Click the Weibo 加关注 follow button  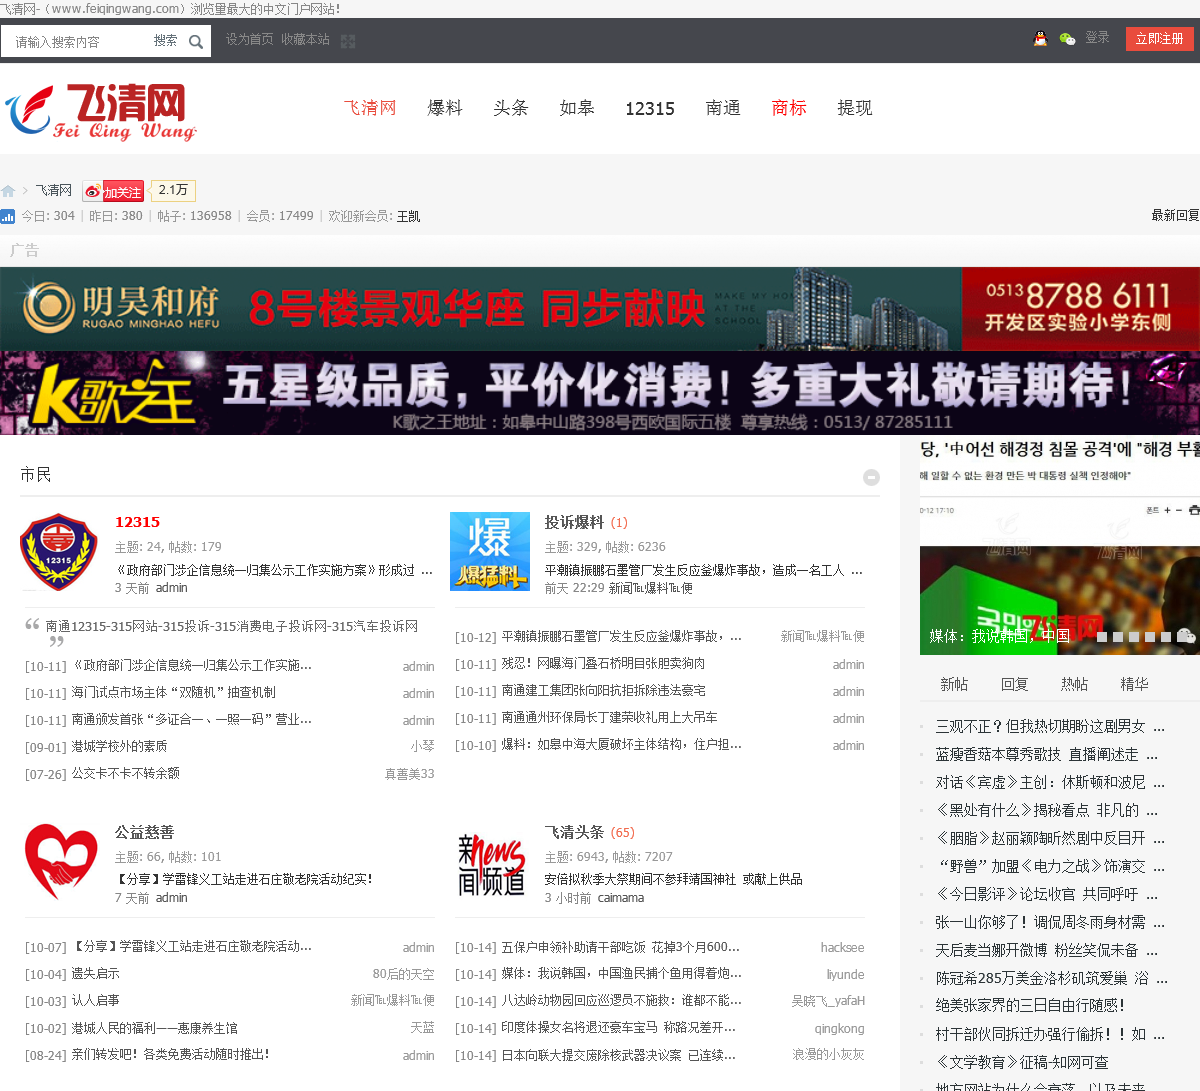coord(113,191)
